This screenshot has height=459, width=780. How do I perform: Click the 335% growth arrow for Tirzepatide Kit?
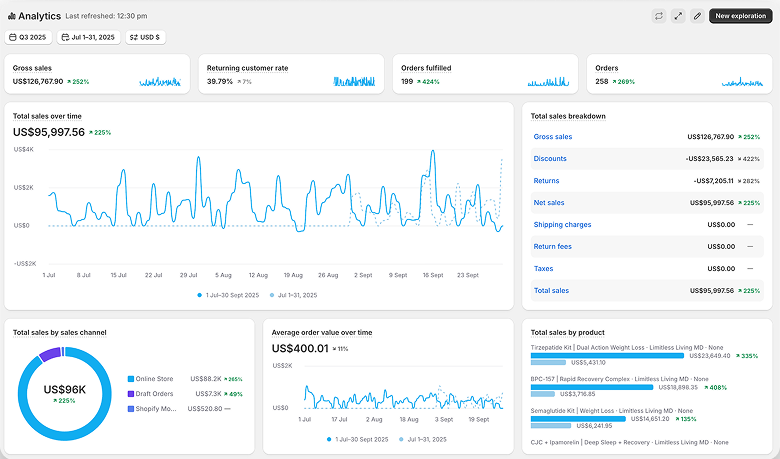[x=747, y=356]
